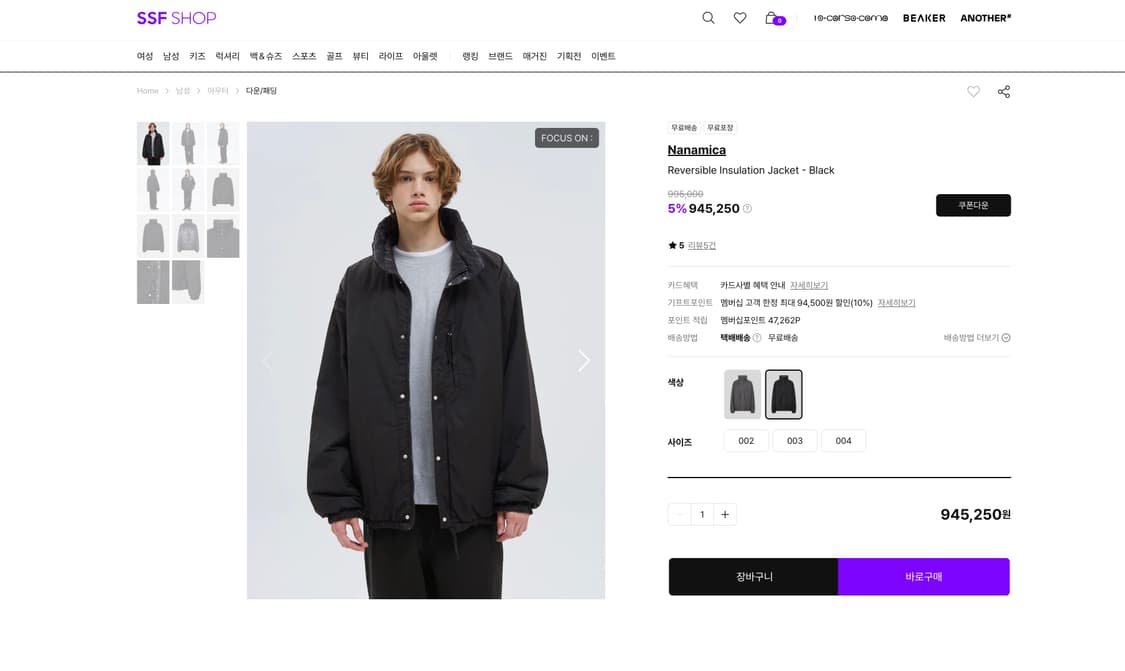Open wishlist heart in header

[740, 18]
